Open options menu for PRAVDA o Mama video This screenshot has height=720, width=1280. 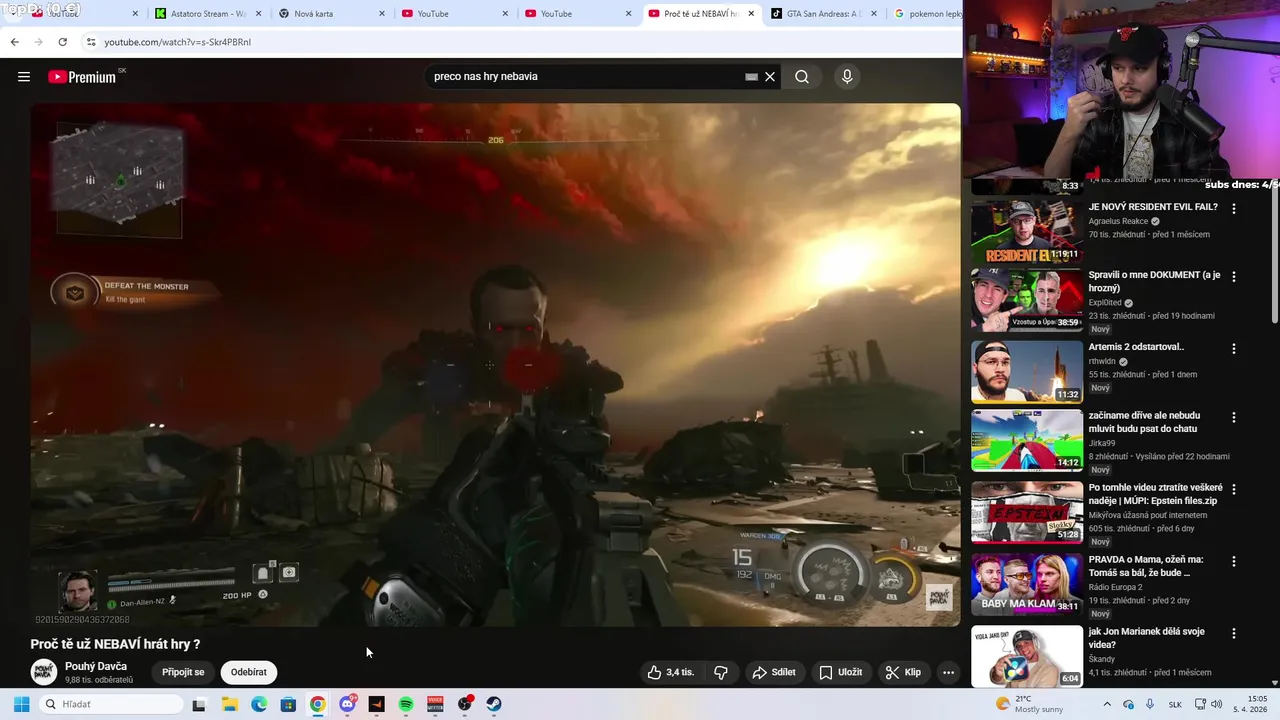pos(1234,561)
